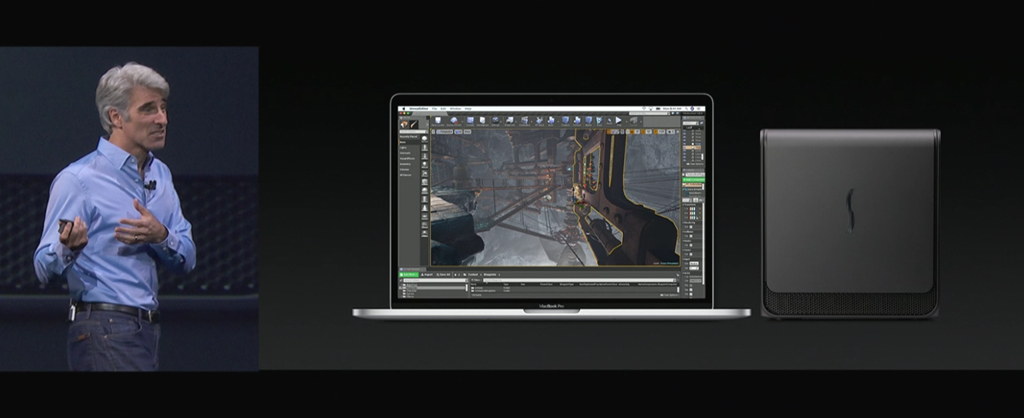
Task: Select Basic category in Modes panel
Action: click(x=403, y=142)
